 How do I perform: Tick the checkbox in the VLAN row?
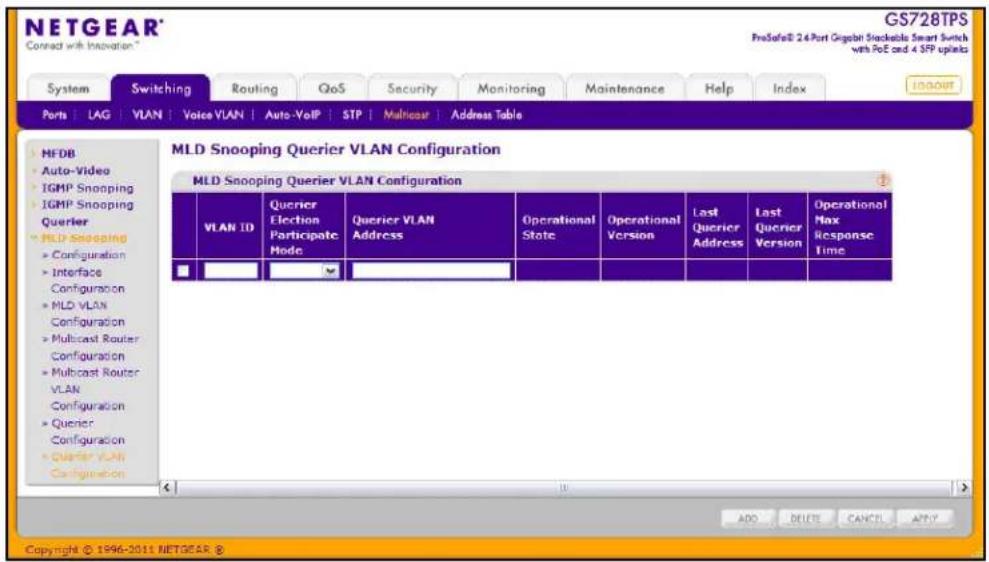coord(183,271)
